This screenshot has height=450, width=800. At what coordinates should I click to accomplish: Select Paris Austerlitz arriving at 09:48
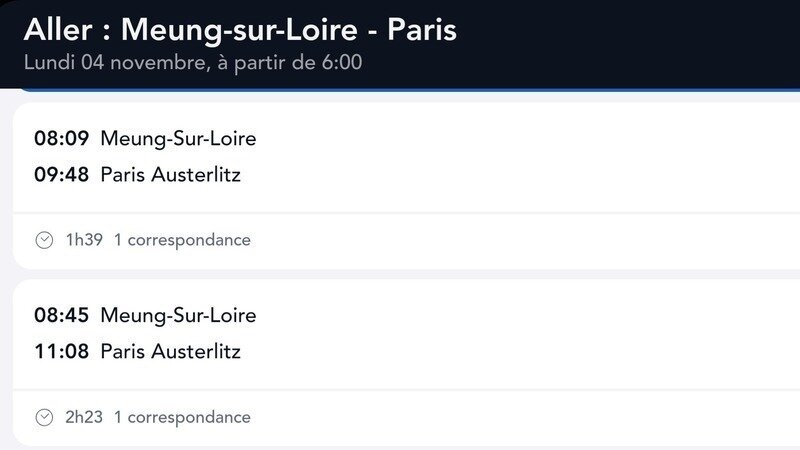pyautogui.click(x=171, y=175)
